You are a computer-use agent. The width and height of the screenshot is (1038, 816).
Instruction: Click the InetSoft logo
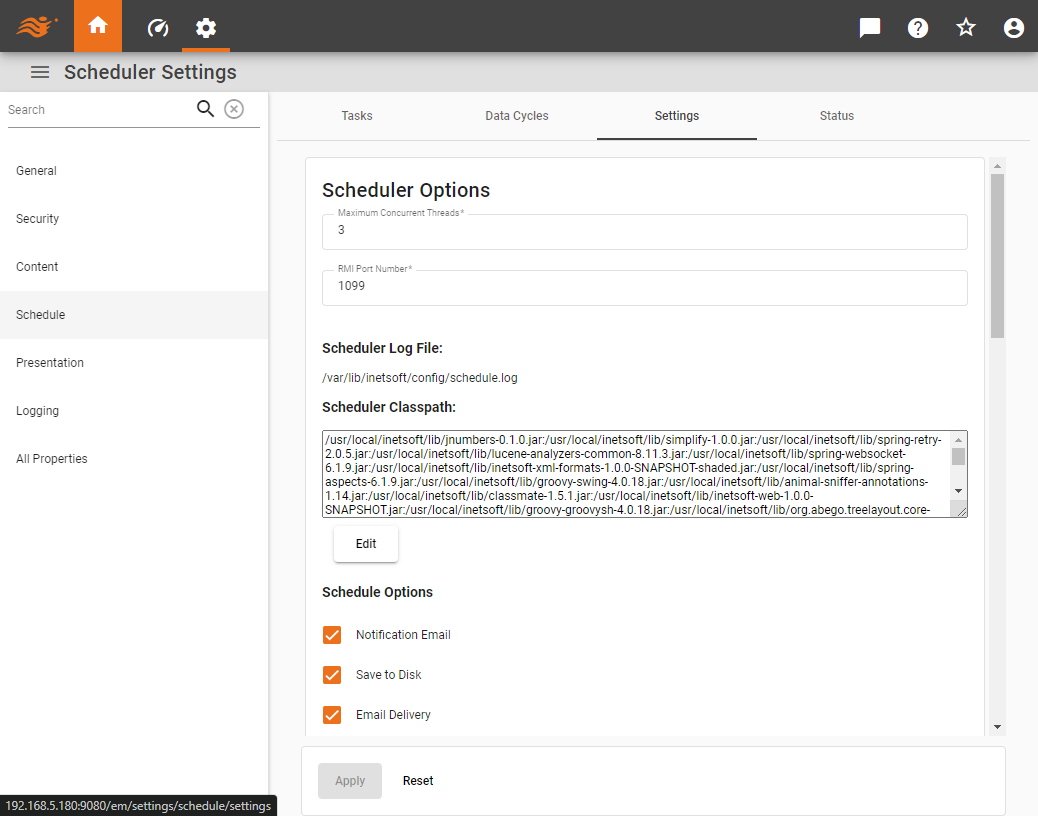pyautogui.click(x=38, y=27)
